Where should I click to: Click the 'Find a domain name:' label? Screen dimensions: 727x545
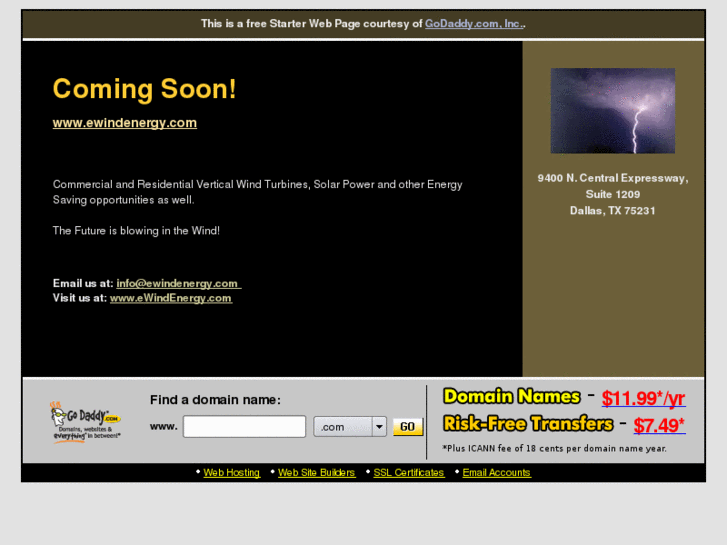[215, 400]
